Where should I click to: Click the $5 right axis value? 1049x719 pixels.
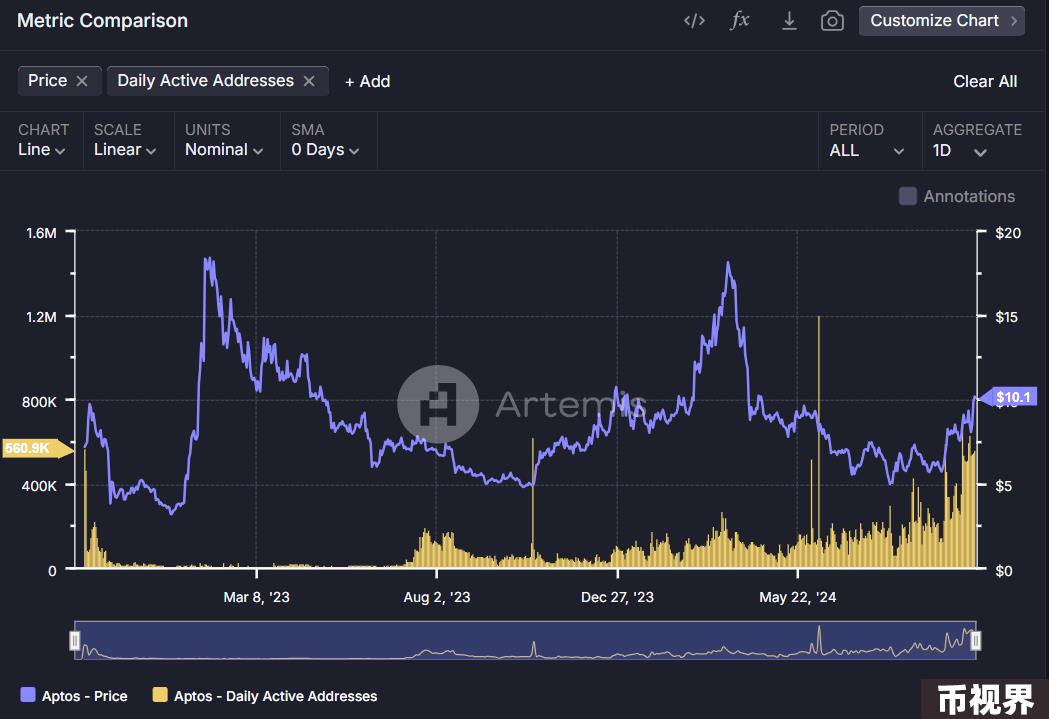tap(1004, 486)
